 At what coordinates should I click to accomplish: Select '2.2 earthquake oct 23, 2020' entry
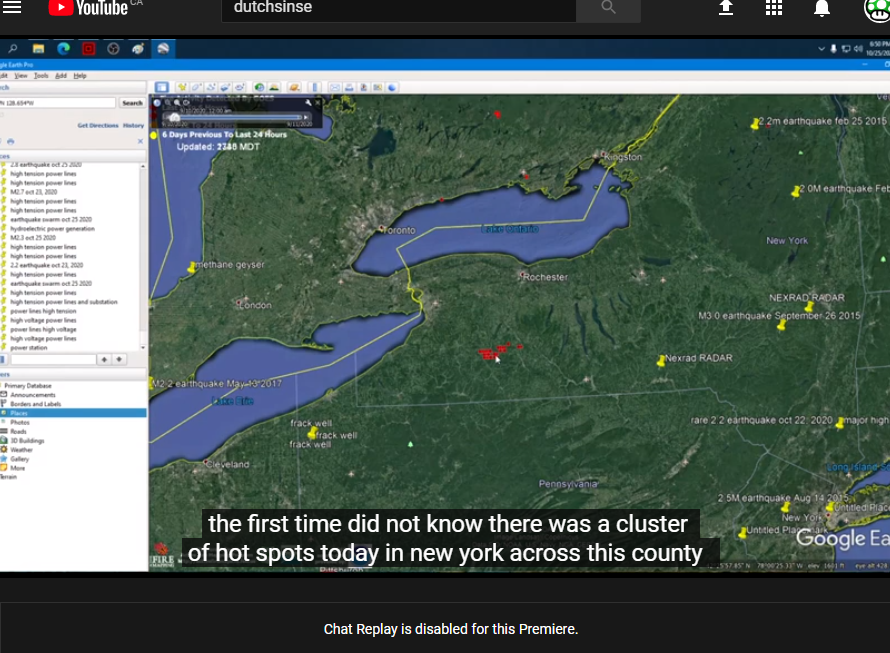pos(47,265)
